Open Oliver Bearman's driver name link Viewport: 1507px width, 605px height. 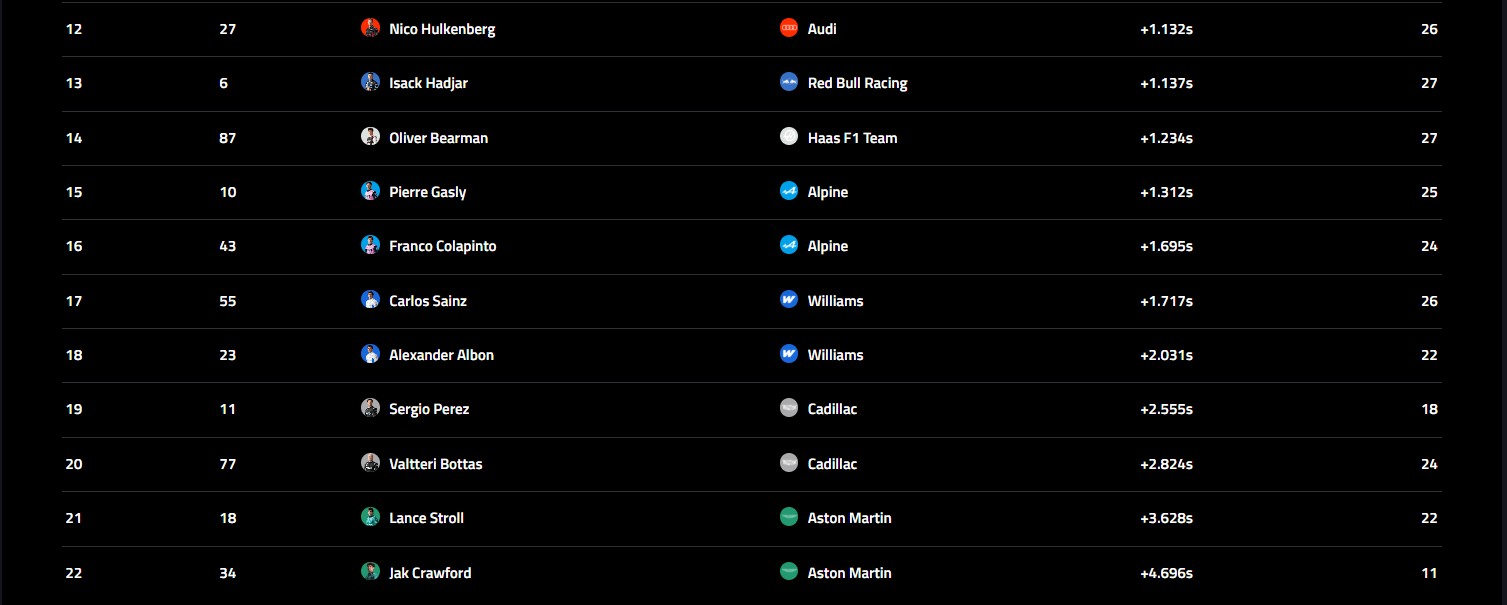438,138
